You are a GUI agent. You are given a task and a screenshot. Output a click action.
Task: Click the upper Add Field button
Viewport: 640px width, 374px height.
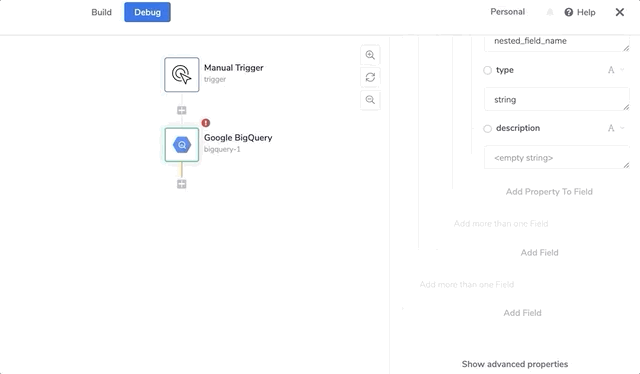coord(539,252)
